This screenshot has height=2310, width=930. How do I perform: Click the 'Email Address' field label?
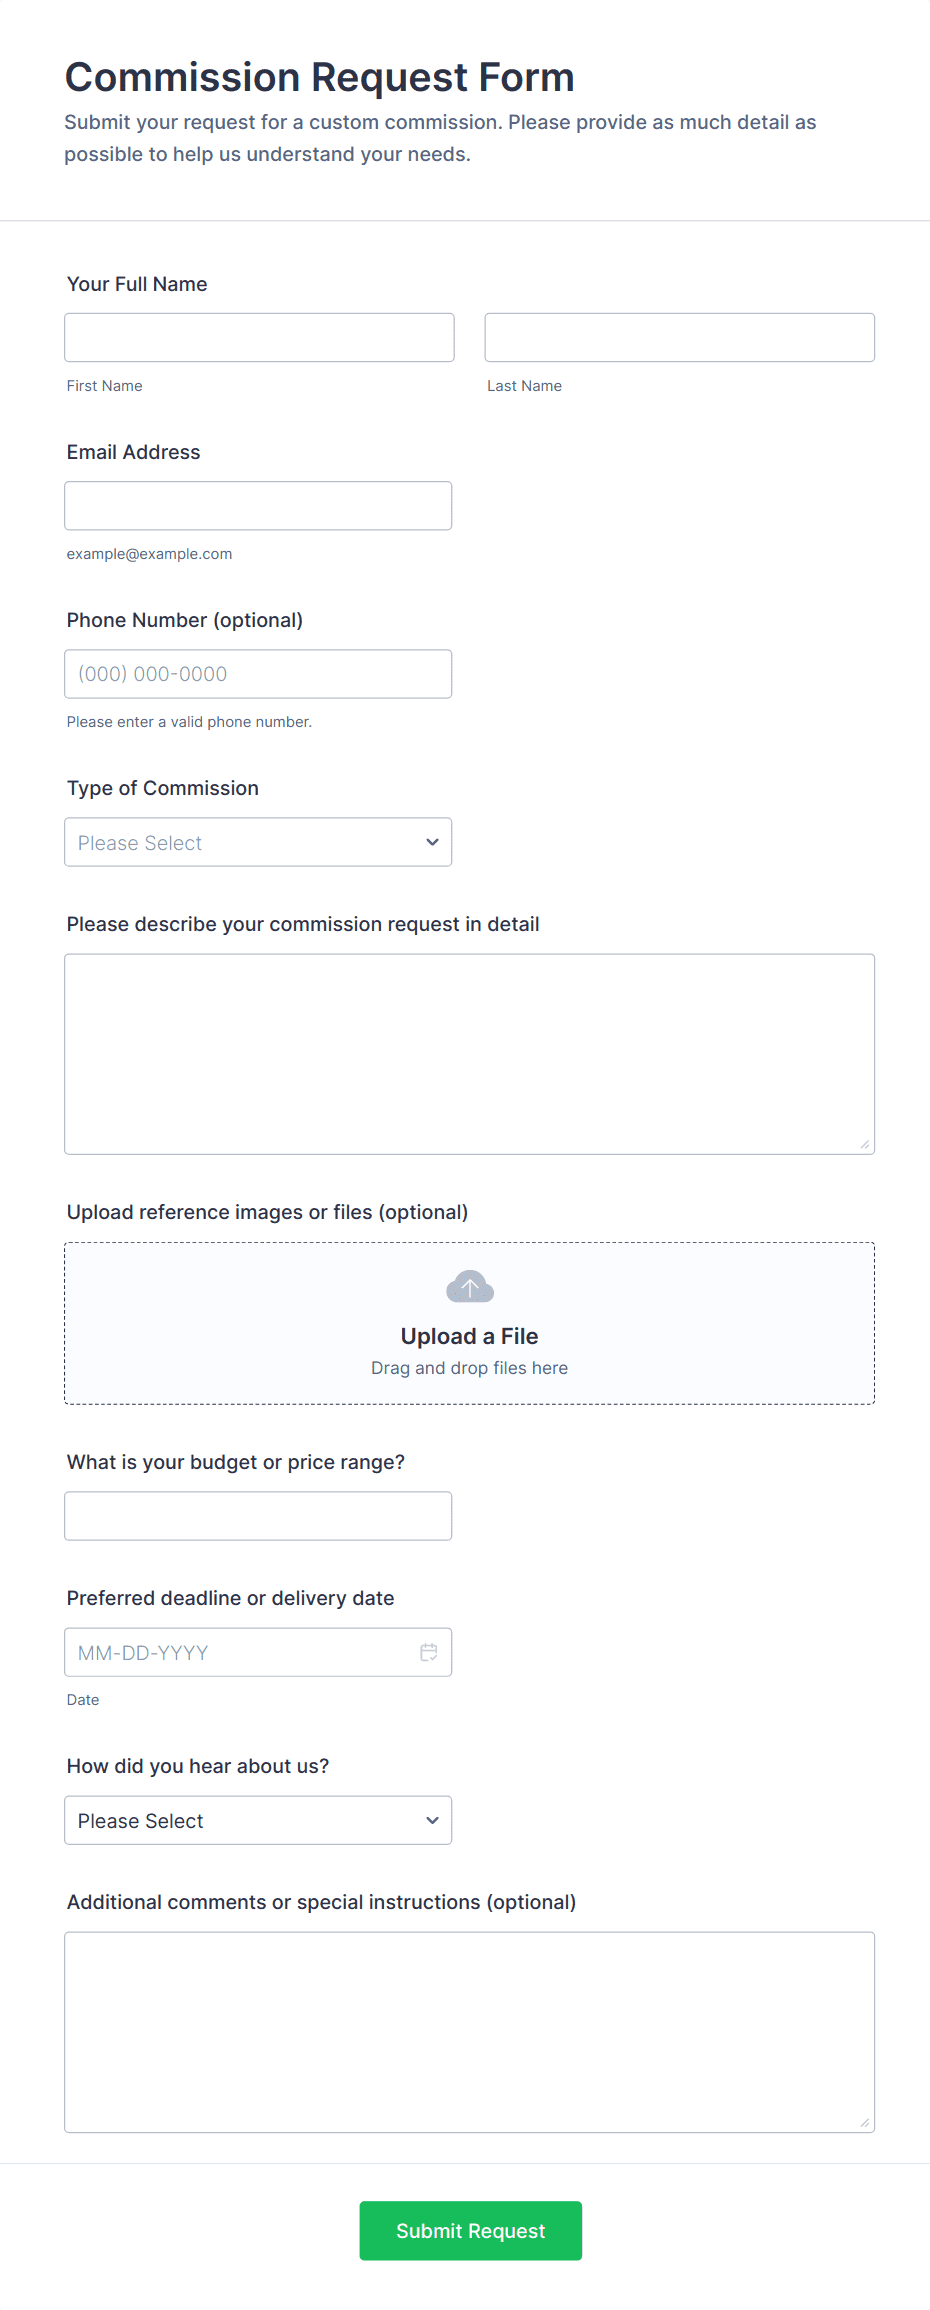tap(133, 452)
